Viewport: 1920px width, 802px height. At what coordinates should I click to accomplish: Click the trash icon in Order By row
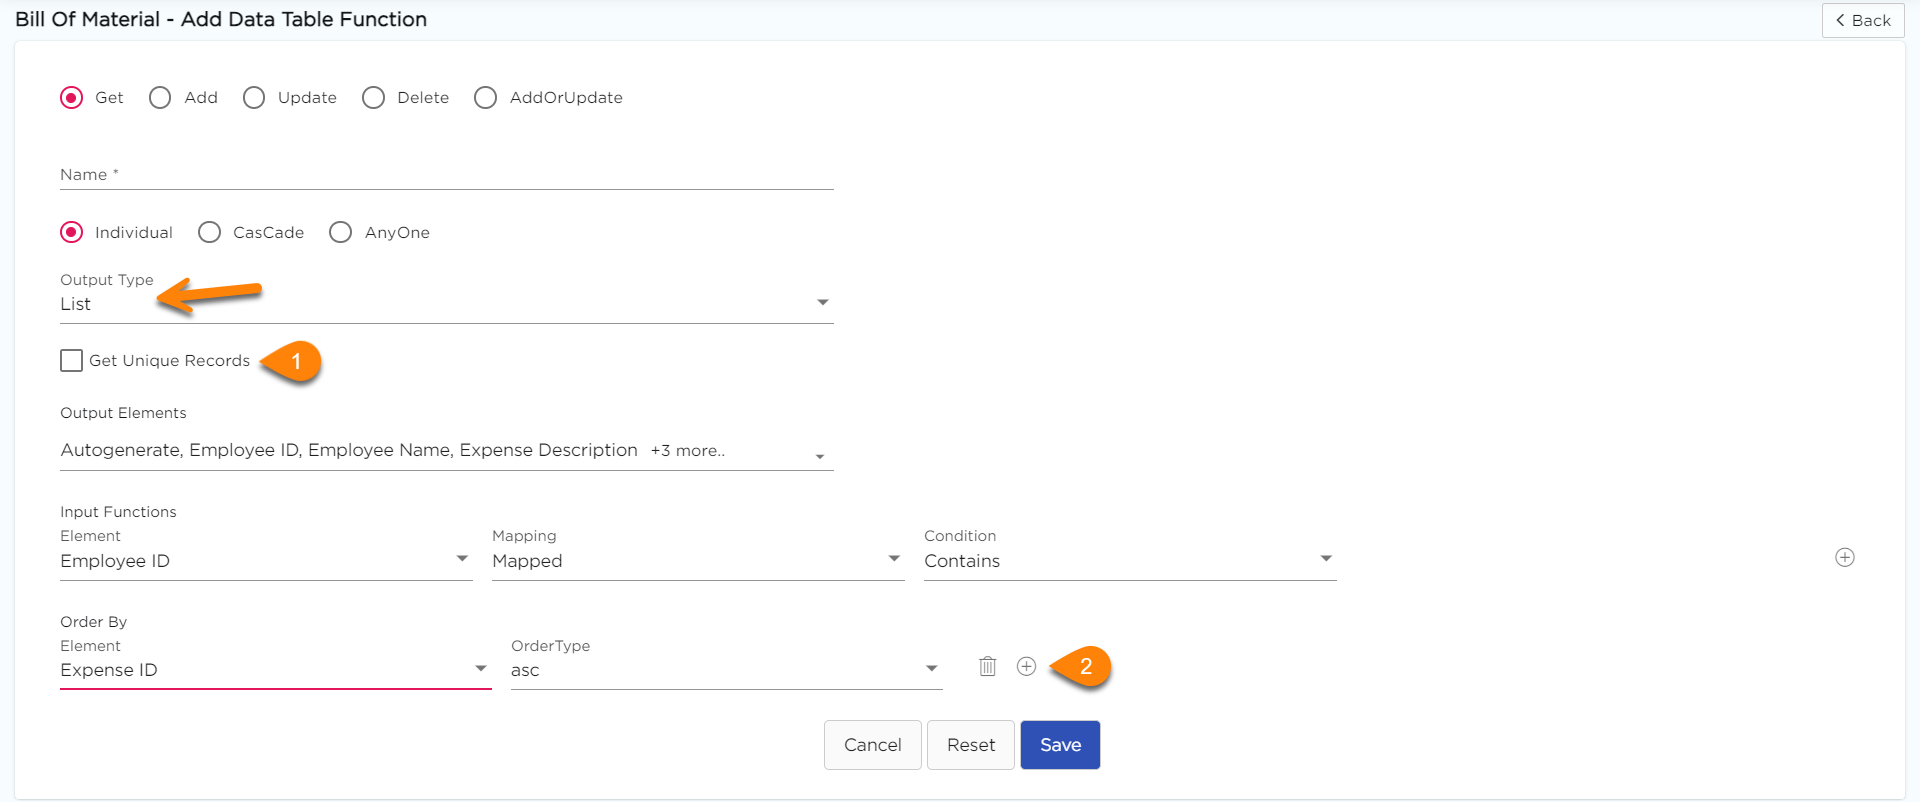tap(987, 666)
